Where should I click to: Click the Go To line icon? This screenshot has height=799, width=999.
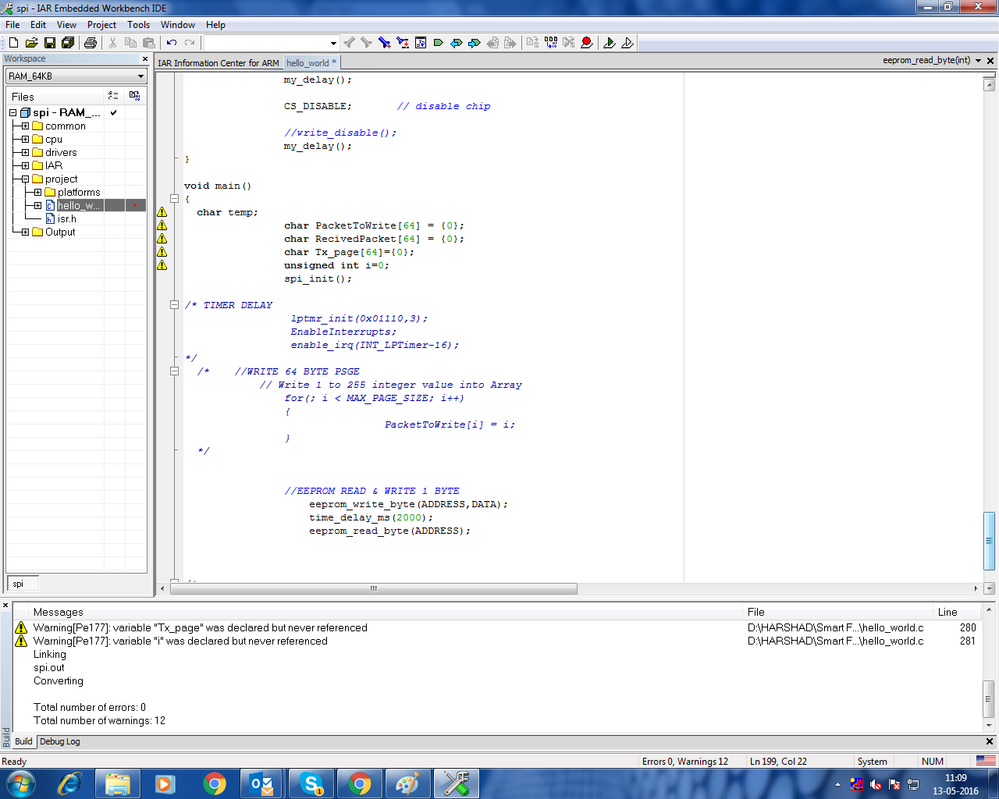420,43
